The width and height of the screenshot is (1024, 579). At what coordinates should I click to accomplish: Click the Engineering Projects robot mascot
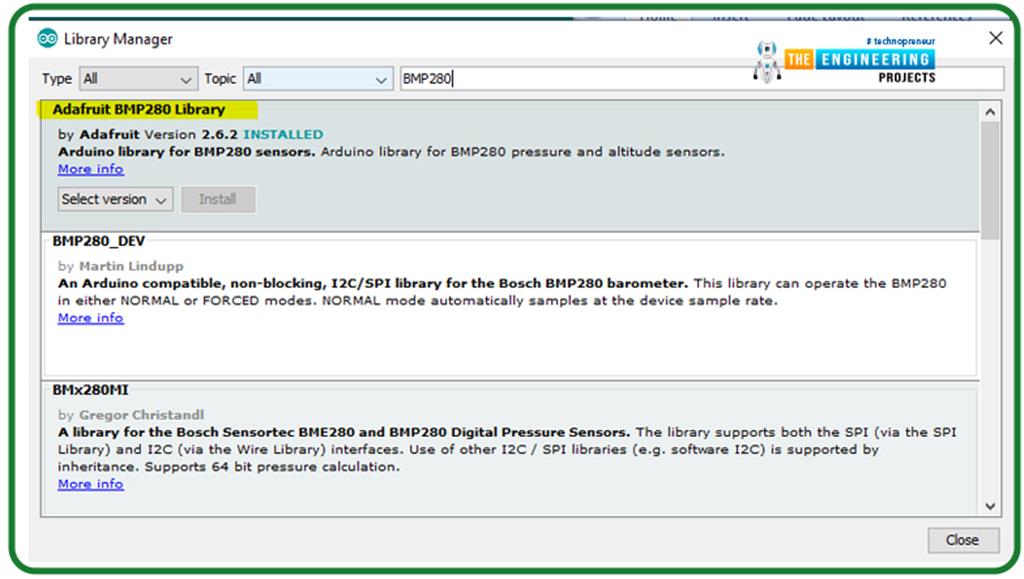(769, 61)
